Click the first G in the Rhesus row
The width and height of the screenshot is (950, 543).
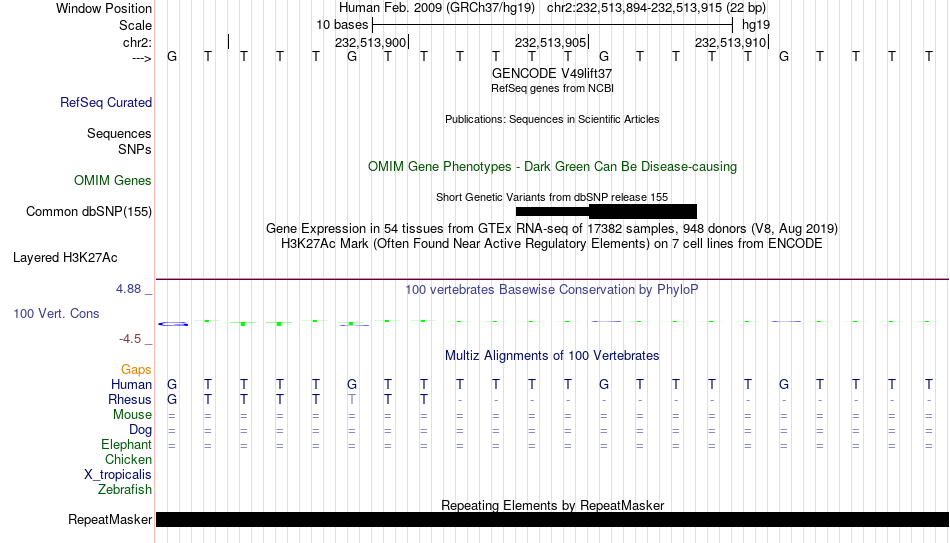tap(172, 399)
